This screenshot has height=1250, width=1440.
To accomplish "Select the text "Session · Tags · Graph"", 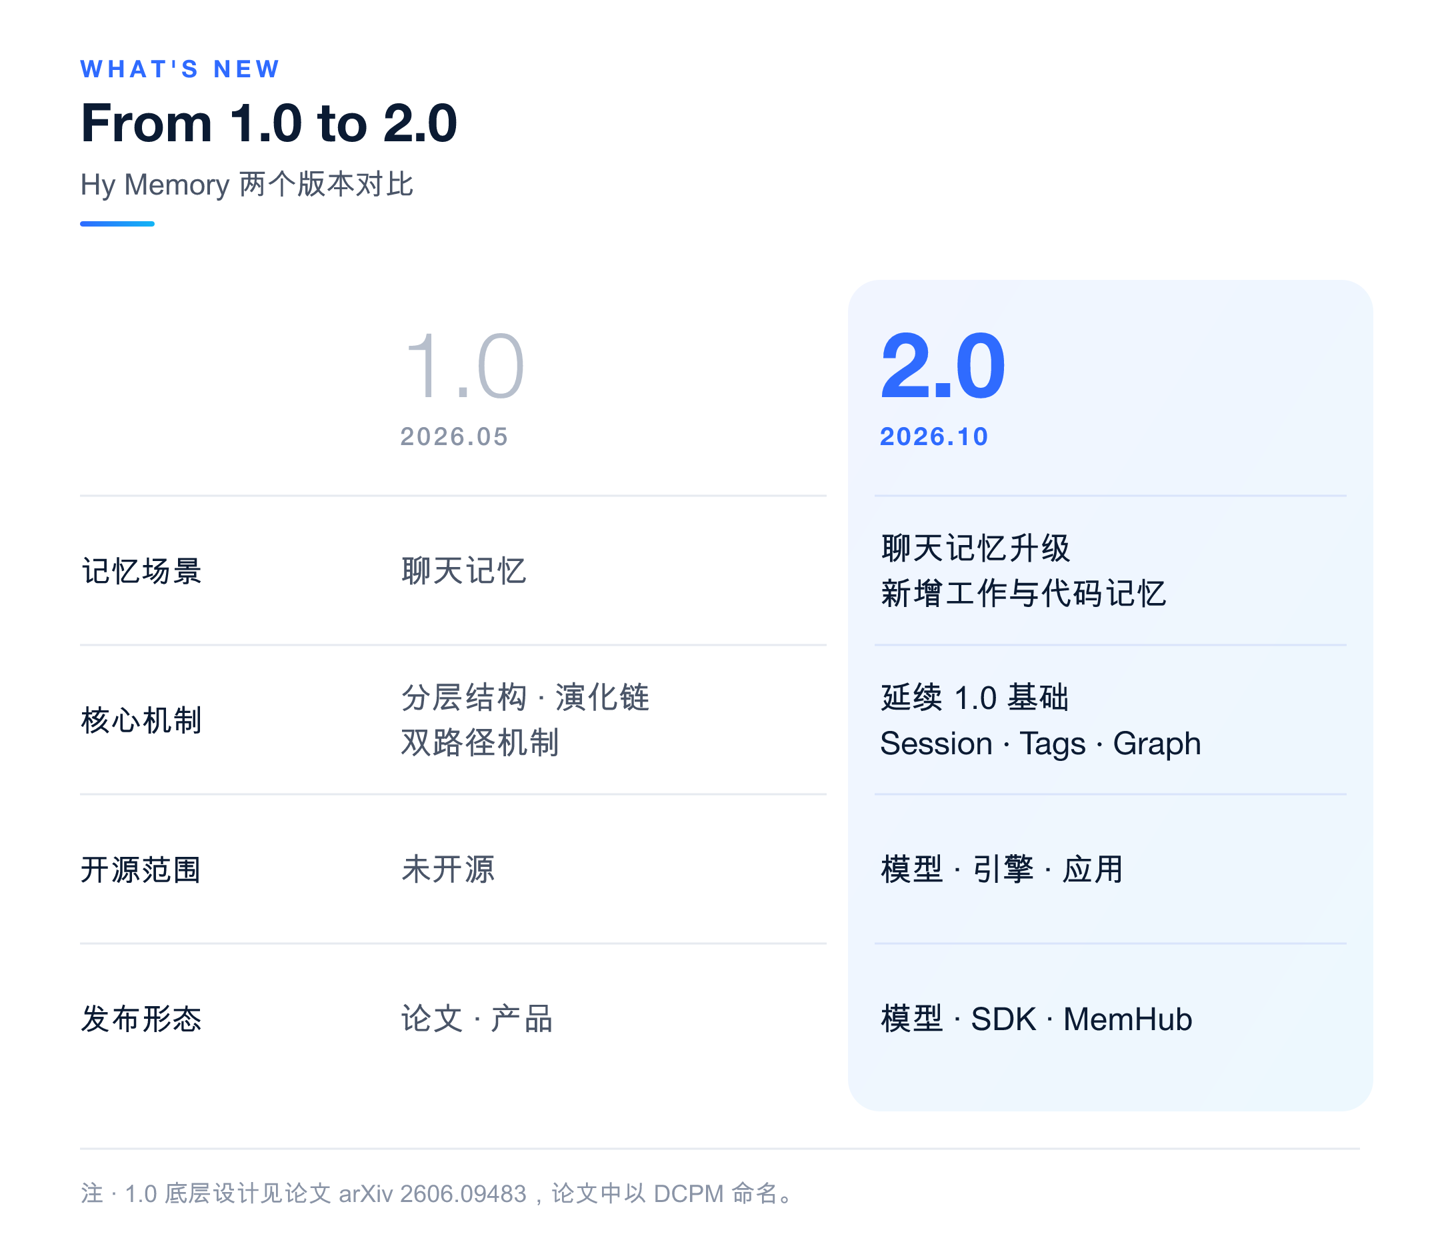I will coord(1040,744).
